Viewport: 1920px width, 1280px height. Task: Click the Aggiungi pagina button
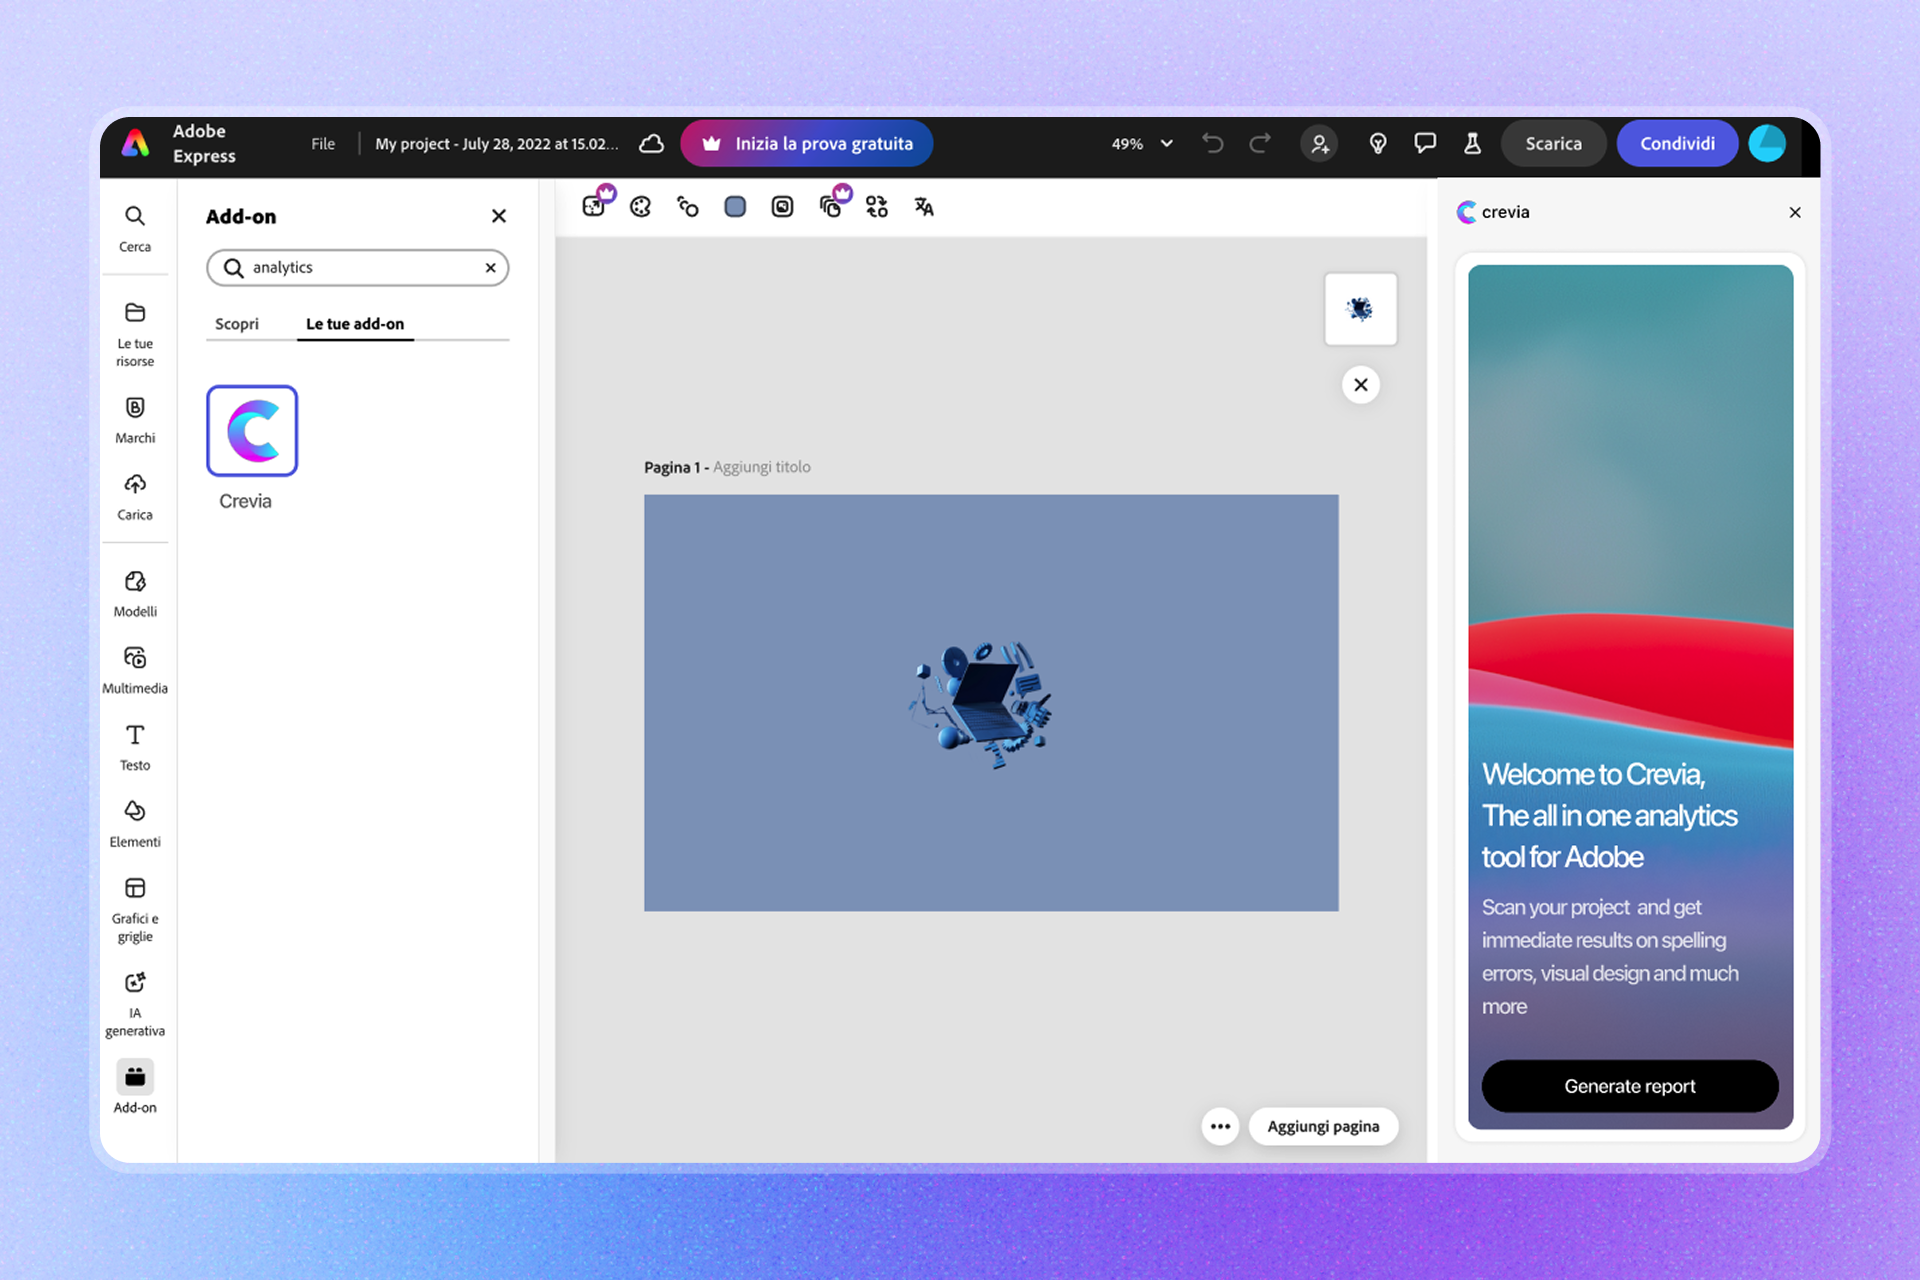click(1322, 1126)
